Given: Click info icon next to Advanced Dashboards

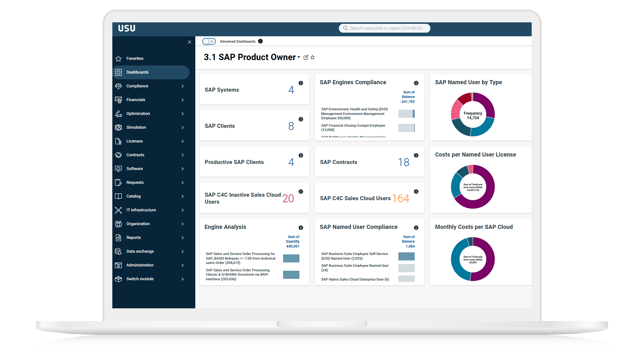Looking at the screenshot, I should [260, 41].
